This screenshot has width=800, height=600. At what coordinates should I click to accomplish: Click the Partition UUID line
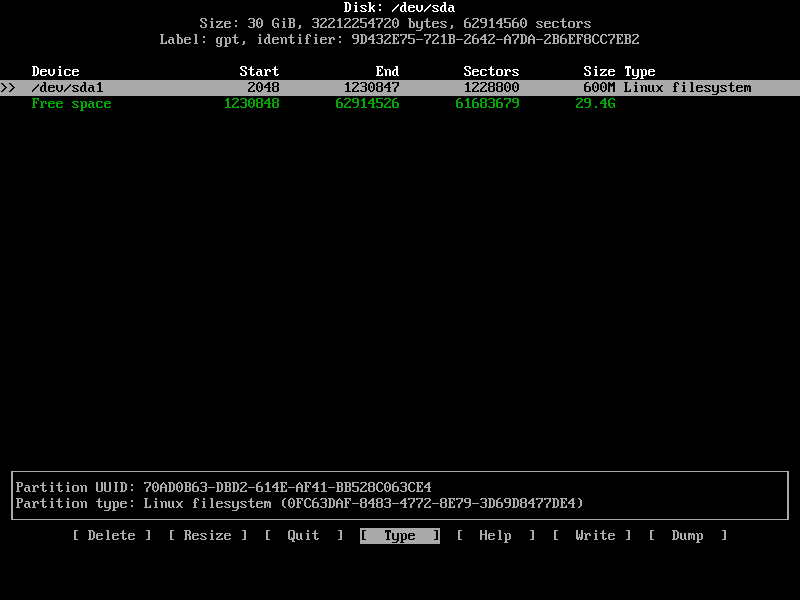coord(223,487)
